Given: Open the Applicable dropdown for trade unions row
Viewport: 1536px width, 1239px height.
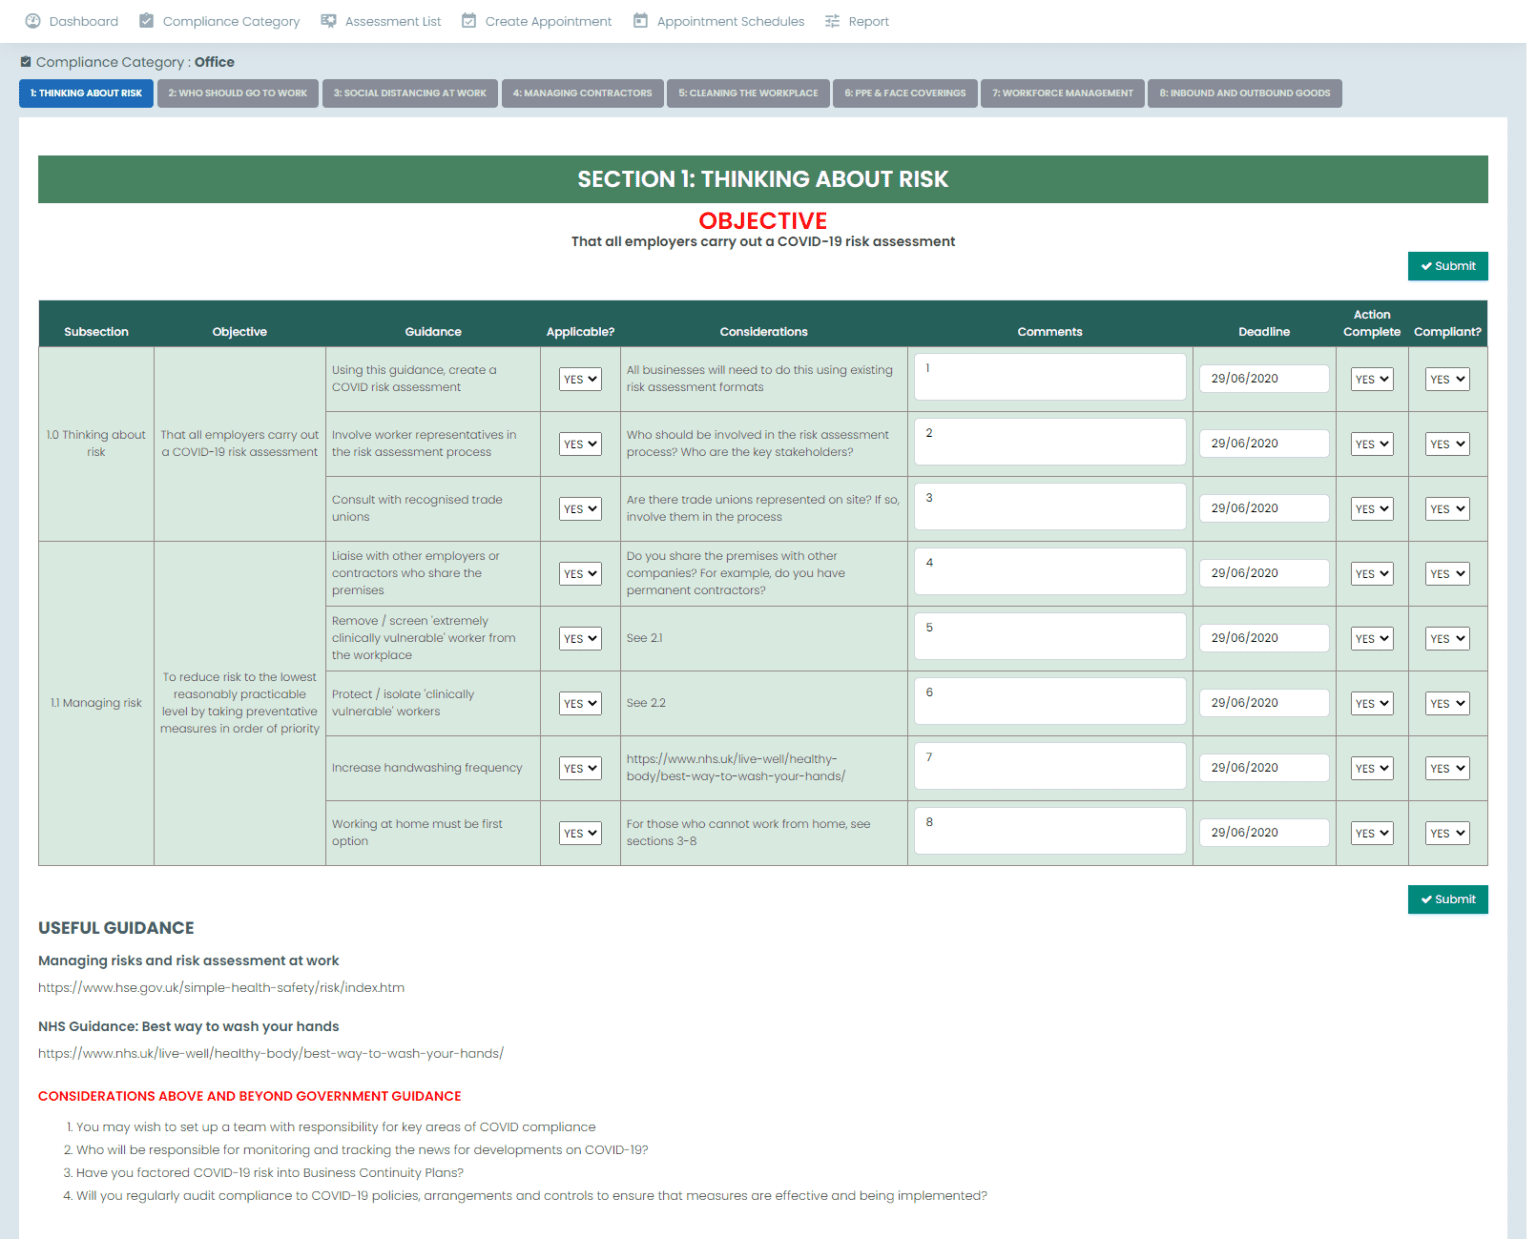Looking at the screenshot, I should (580, 508).
